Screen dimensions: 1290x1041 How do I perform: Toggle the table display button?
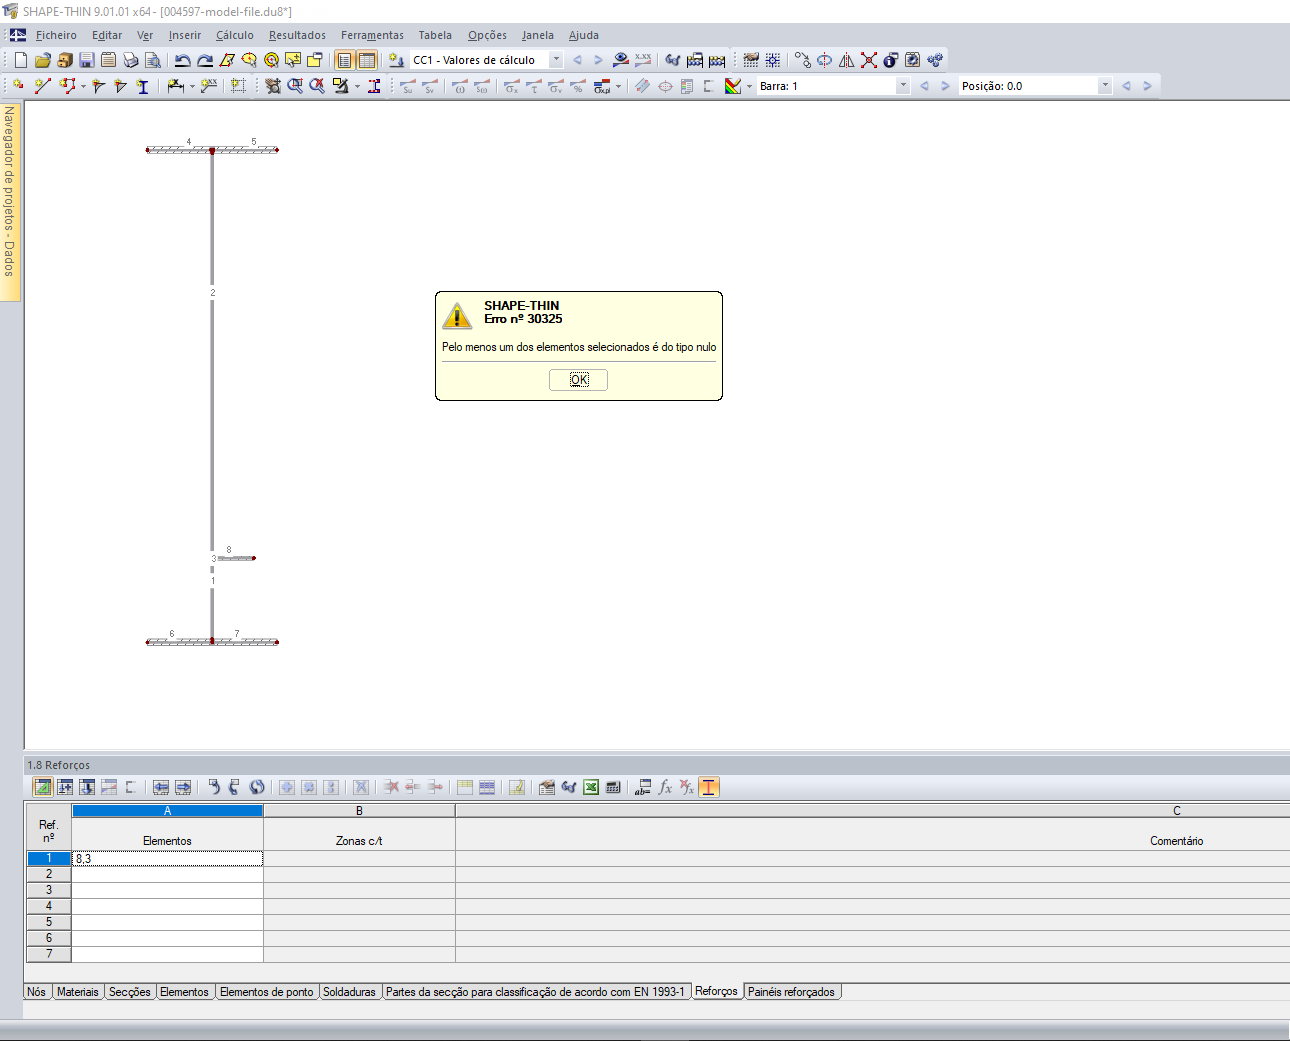coord(367,60)
